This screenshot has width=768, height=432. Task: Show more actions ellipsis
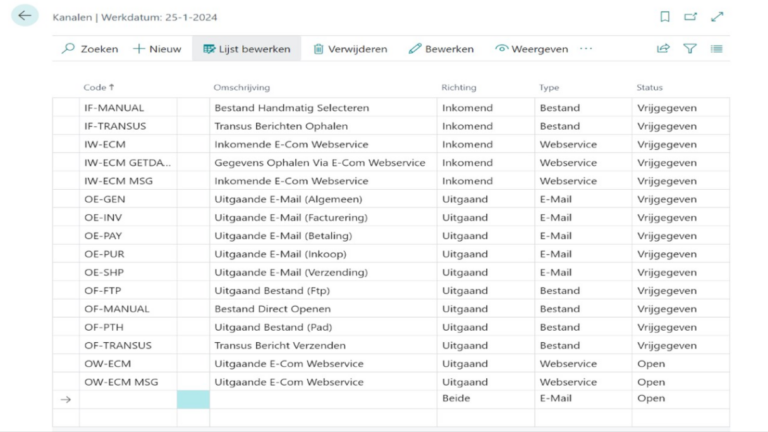(x=586, y=48)
